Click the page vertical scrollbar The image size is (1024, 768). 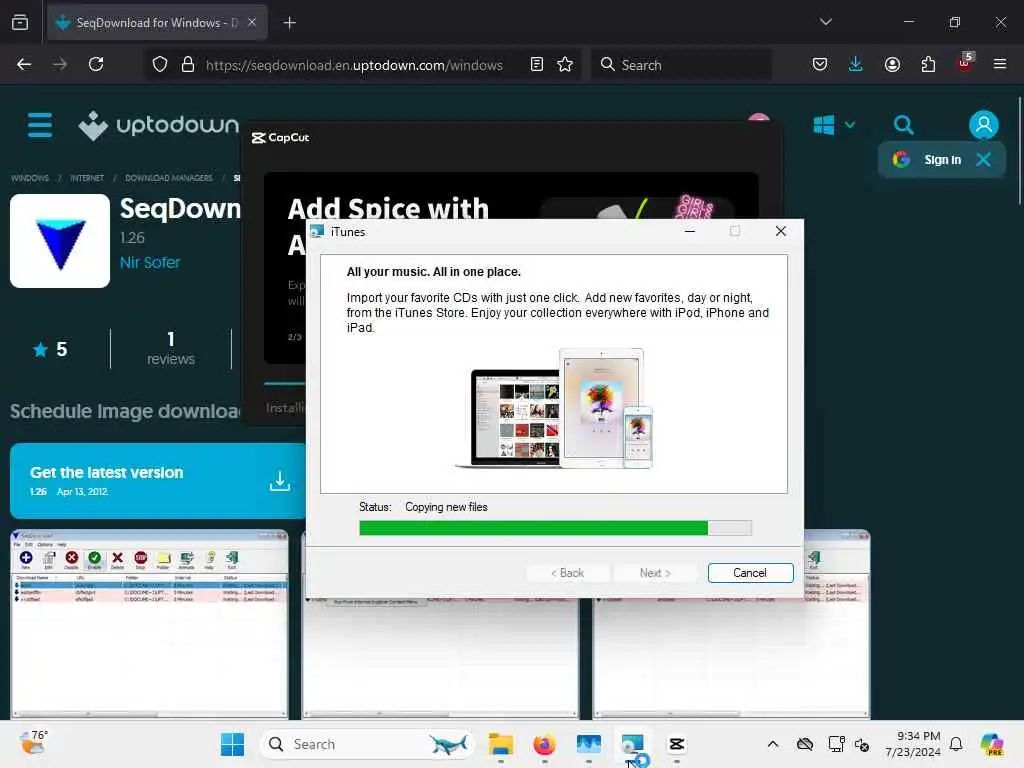tap(1019, 150)
